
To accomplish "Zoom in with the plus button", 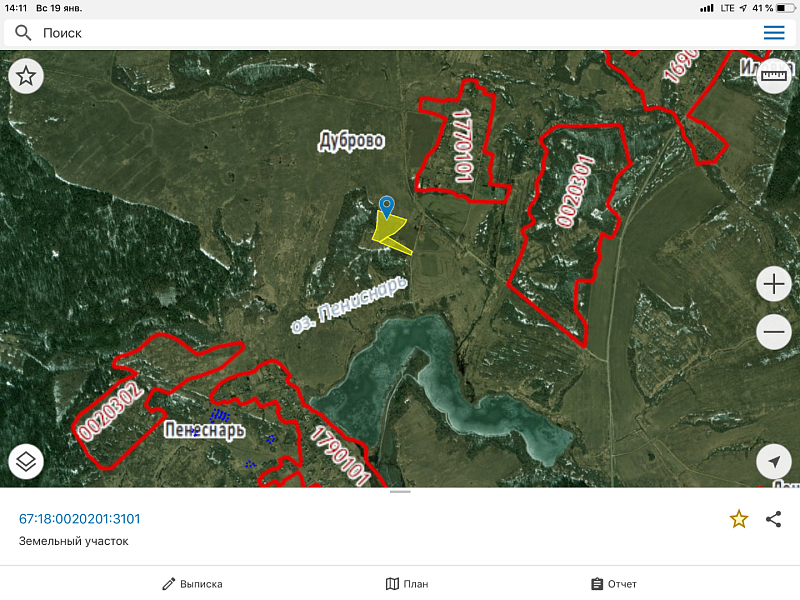I will tap(774, 284).
